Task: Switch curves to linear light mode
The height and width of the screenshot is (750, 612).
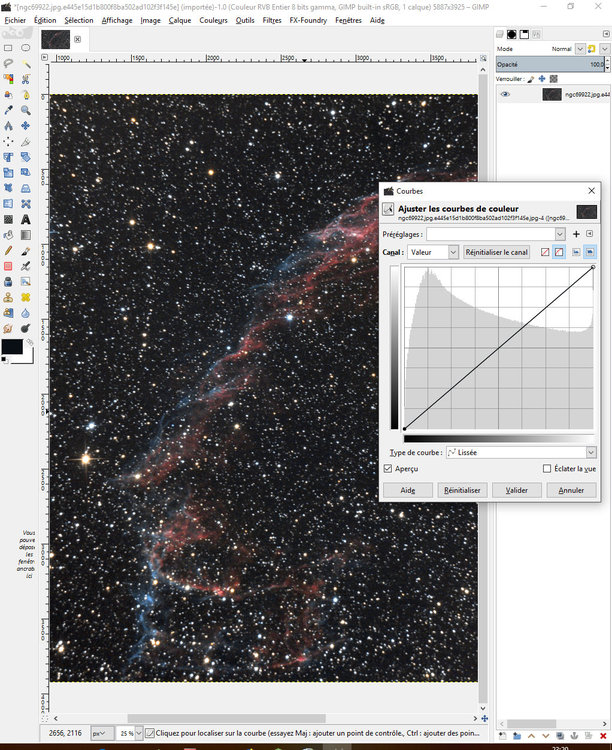Action: (545, 252)
